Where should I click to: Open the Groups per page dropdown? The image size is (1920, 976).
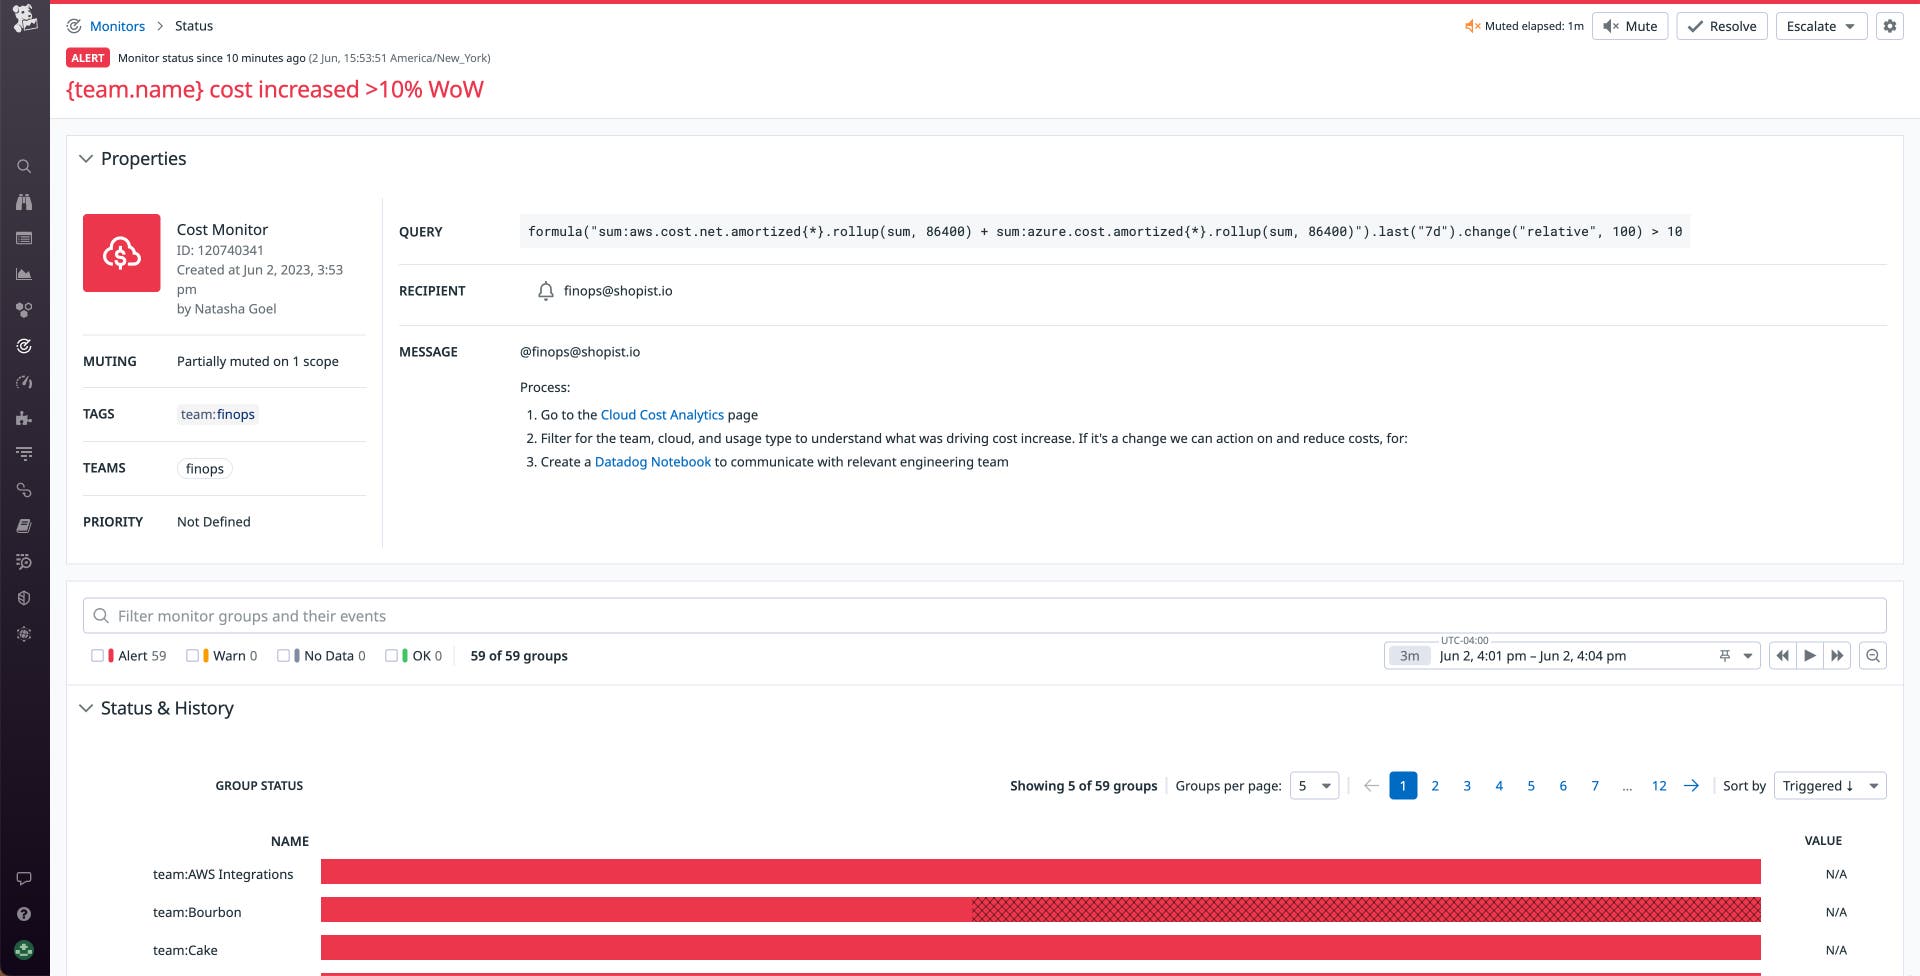pos(1314,785)
